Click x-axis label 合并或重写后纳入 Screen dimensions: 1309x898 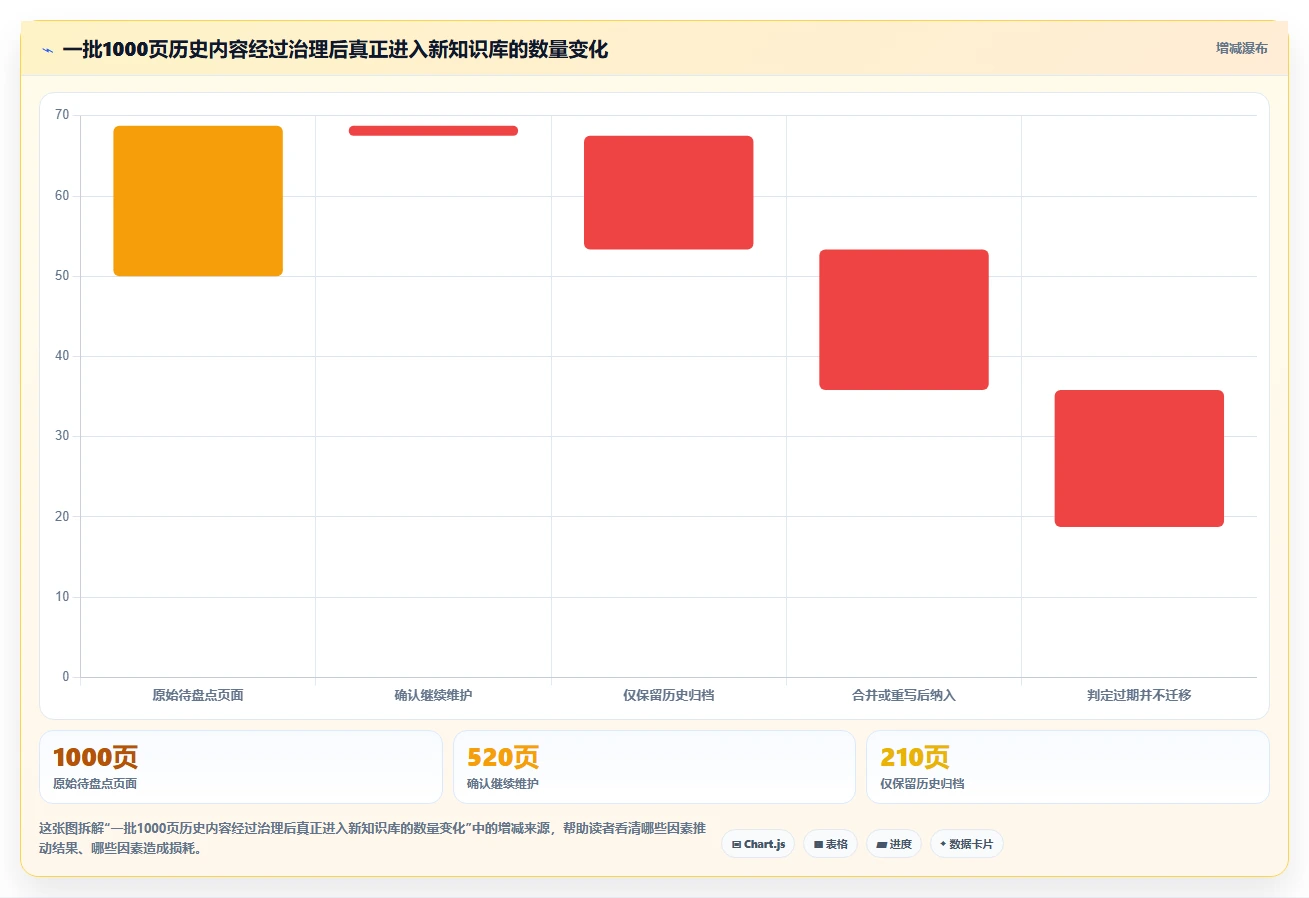tap(904, 695)
